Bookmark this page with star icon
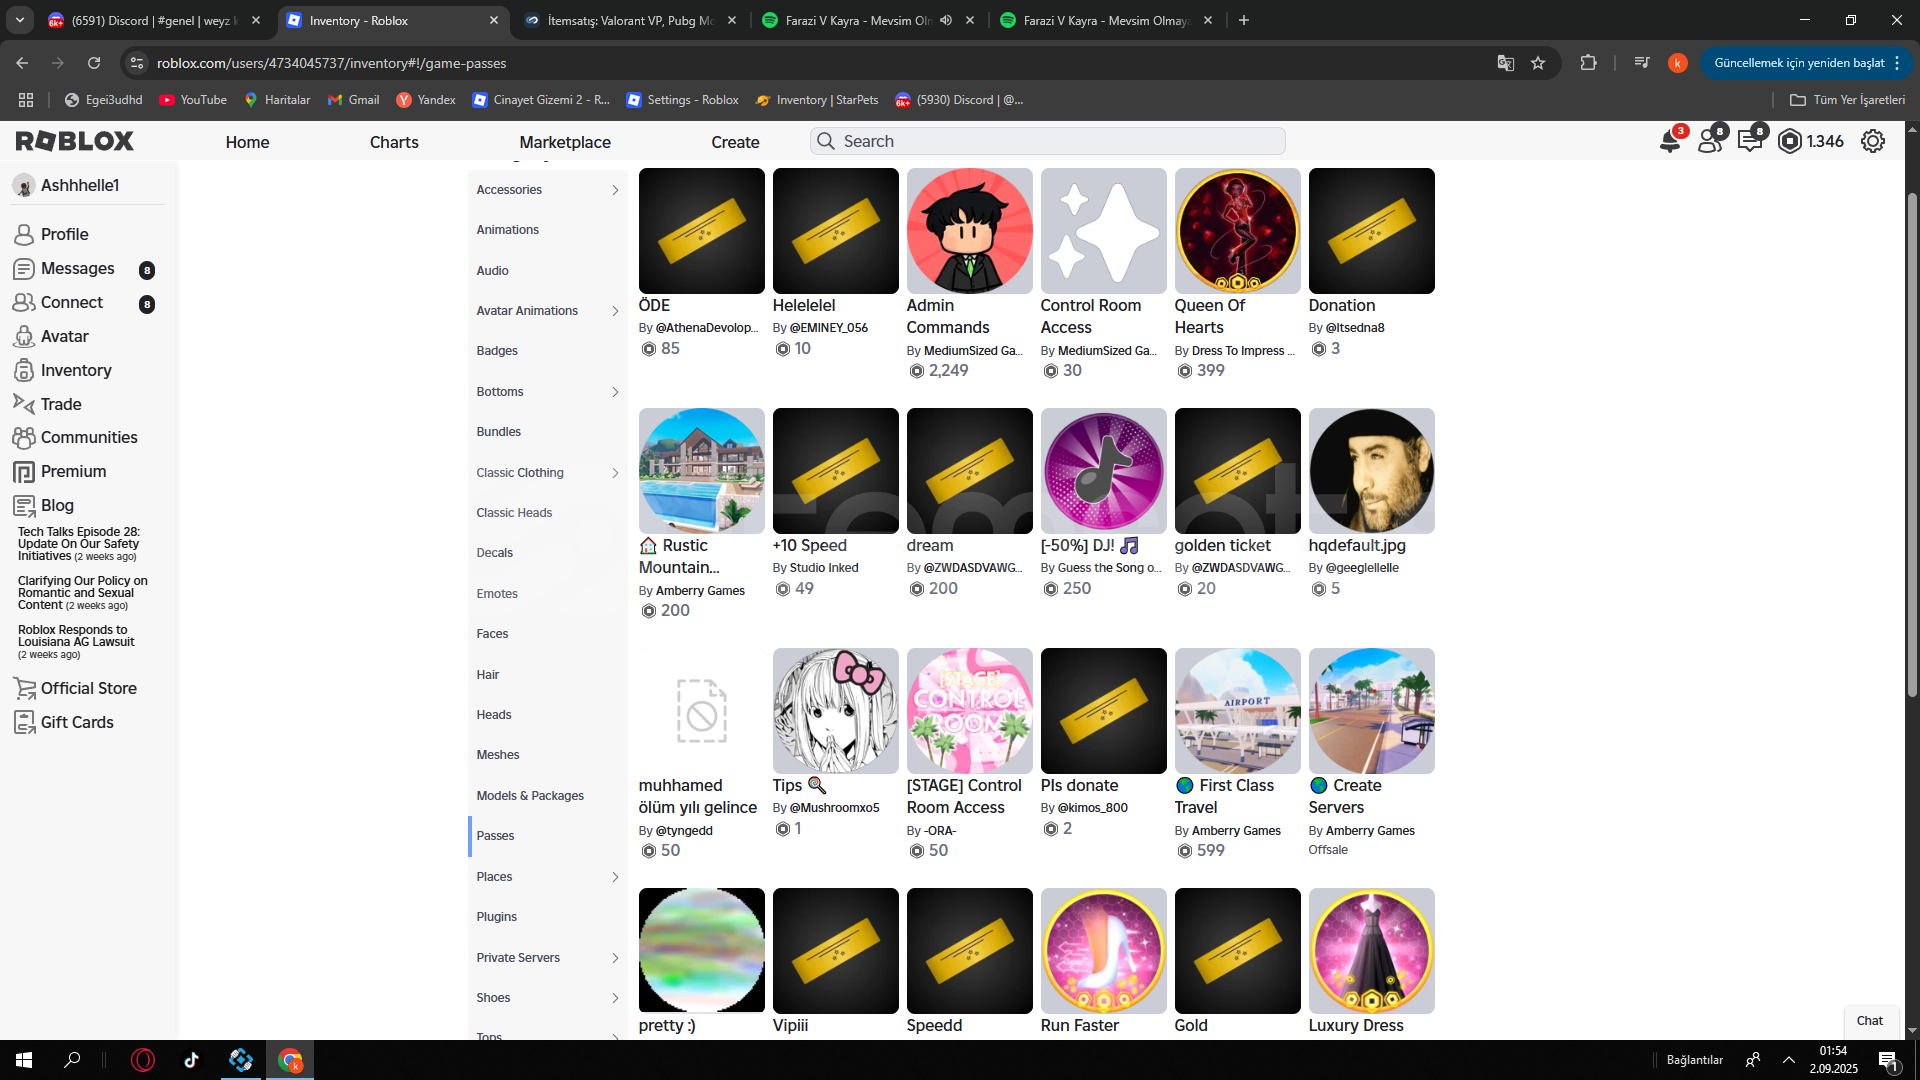This screenshot has height=1080, width=1920. [1538, 63]
